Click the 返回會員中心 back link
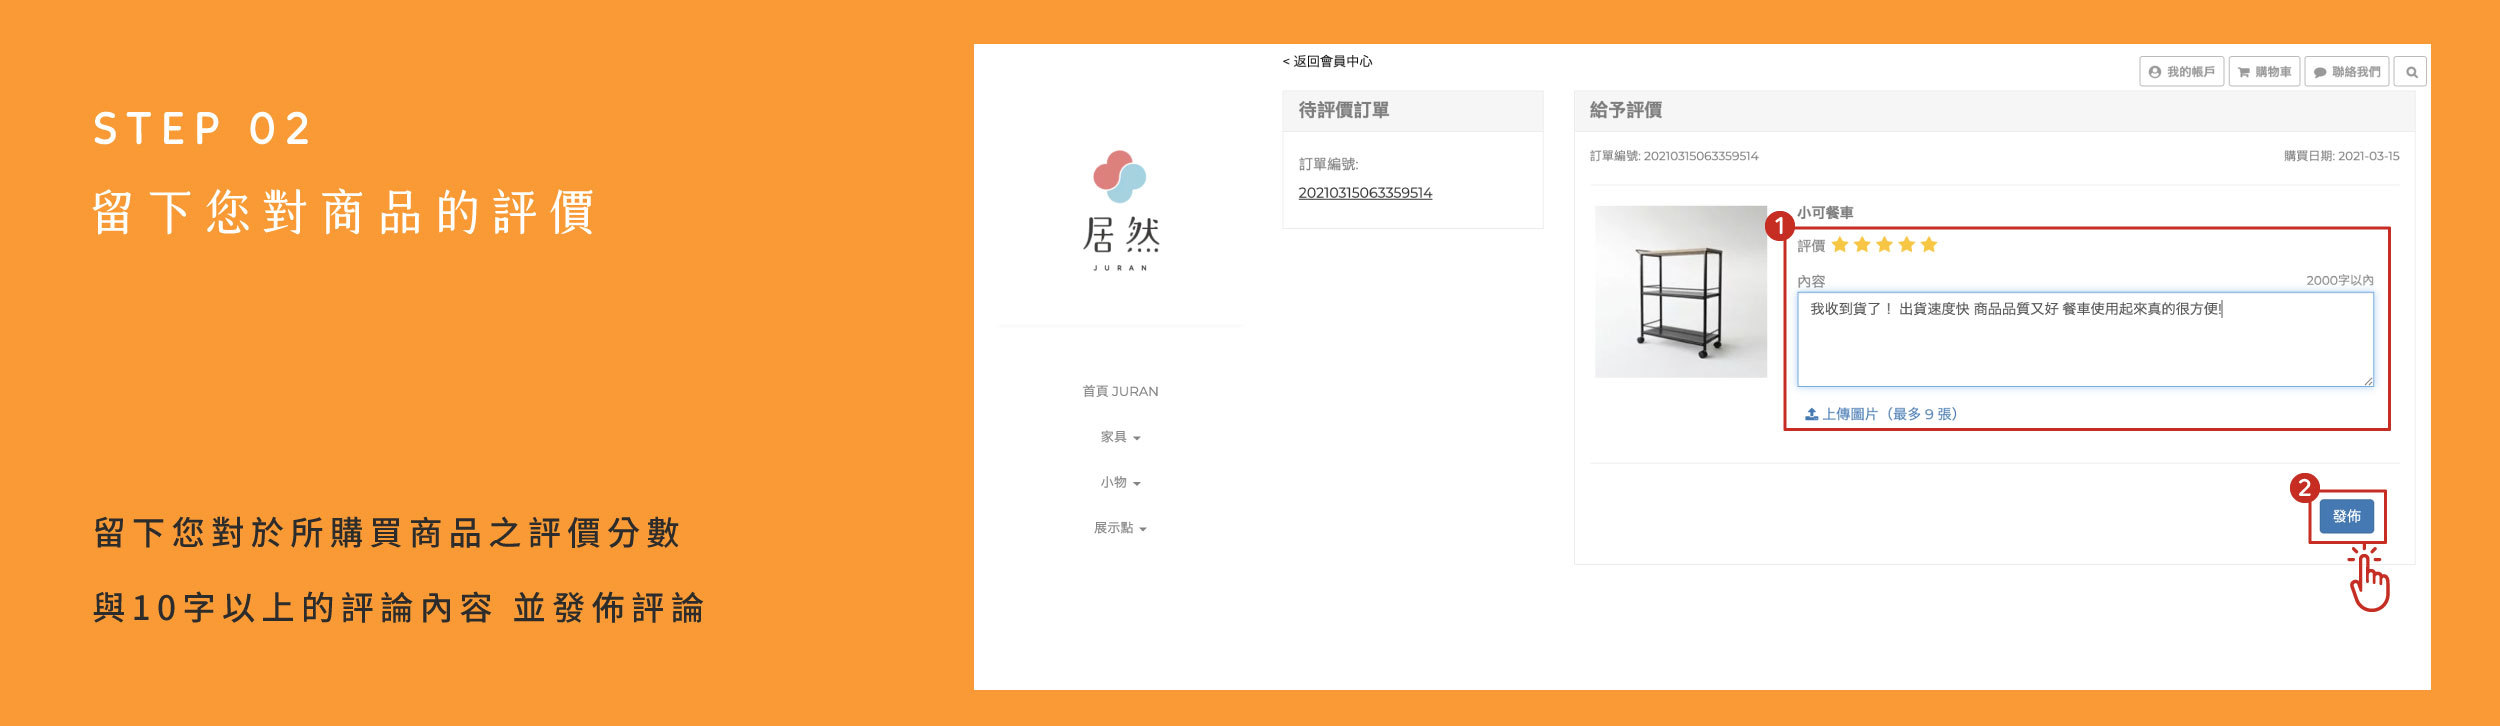The width and height of the screenshot is (2500, 726). 1327,61
